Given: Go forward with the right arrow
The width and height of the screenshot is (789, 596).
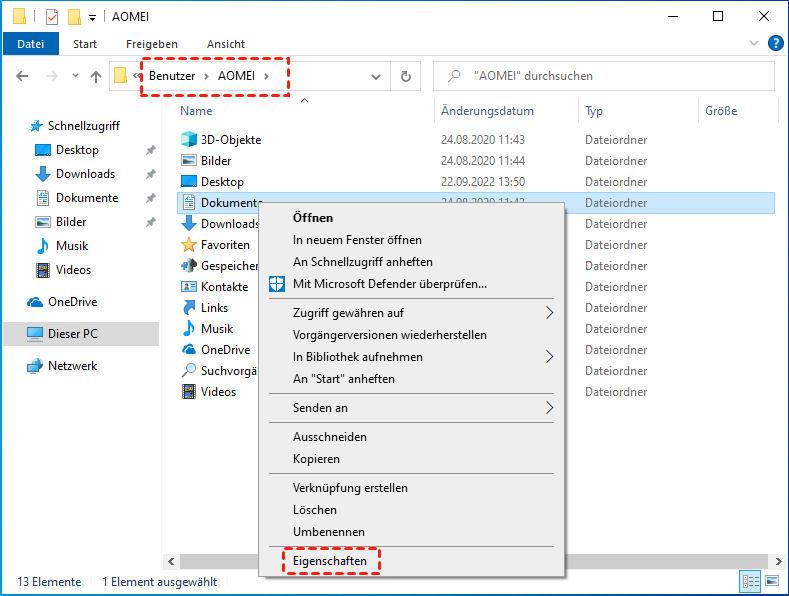Looking at the screenshot, I should [x=51, y=76].
